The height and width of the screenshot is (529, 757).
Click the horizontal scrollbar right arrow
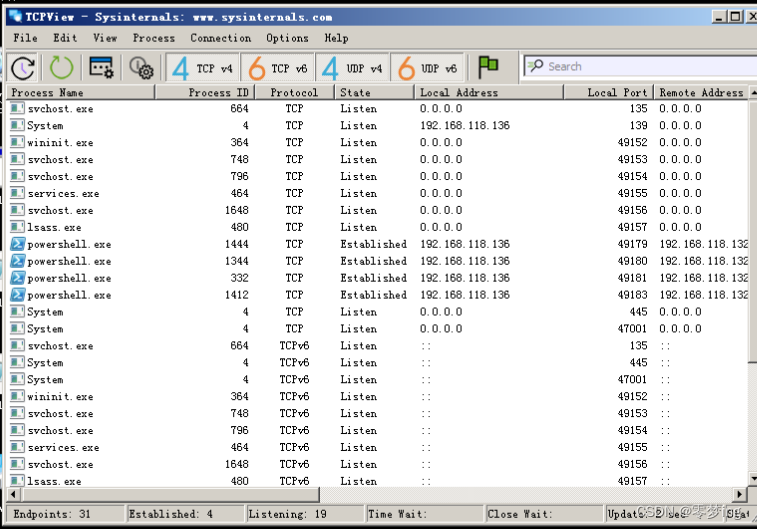739,494
